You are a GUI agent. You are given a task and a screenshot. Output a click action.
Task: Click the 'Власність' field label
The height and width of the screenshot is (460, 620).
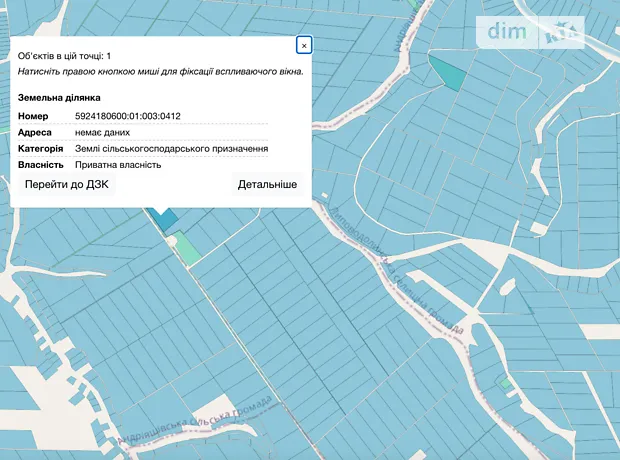coord(41,164)
